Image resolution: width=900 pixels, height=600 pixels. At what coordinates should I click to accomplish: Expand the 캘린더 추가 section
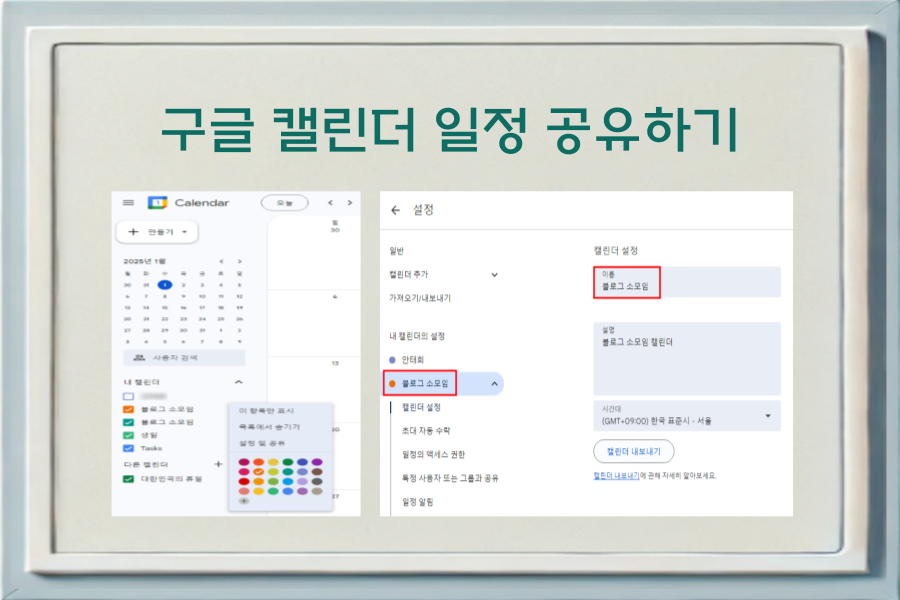[494, 275]
